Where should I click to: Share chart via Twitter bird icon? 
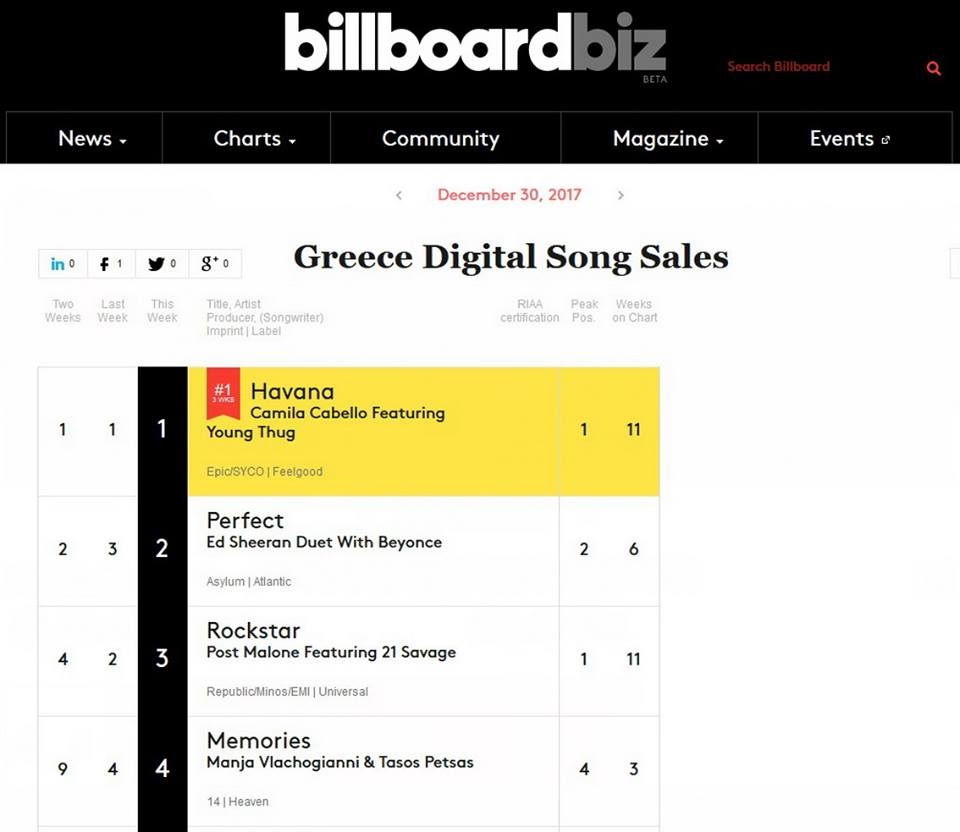click(162, 264)
